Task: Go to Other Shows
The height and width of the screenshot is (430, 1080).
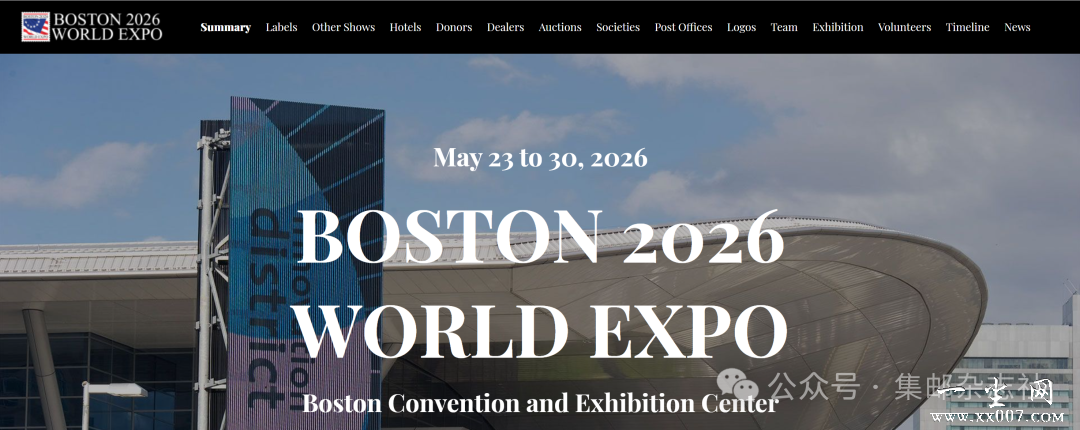Action: pos(343,27)
